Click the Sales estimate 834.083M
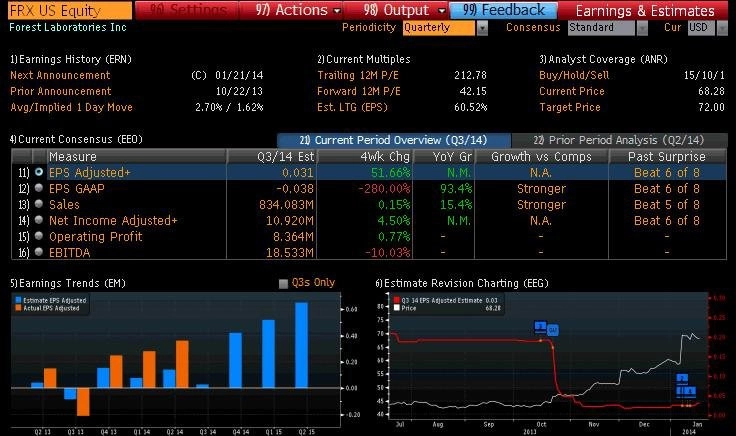 tap(286, 205)
